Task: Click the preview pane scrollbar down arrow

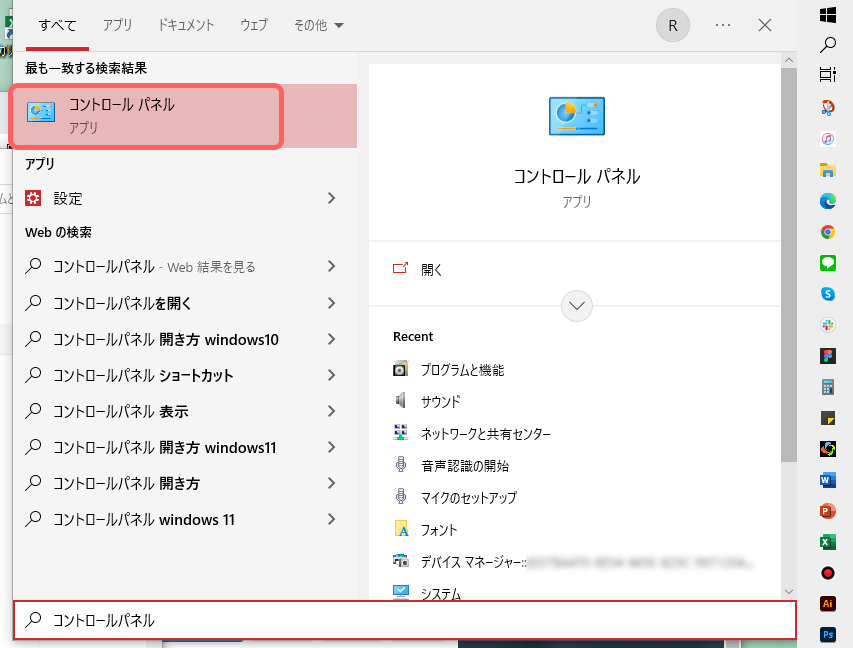Action: [x=789, y=592]
